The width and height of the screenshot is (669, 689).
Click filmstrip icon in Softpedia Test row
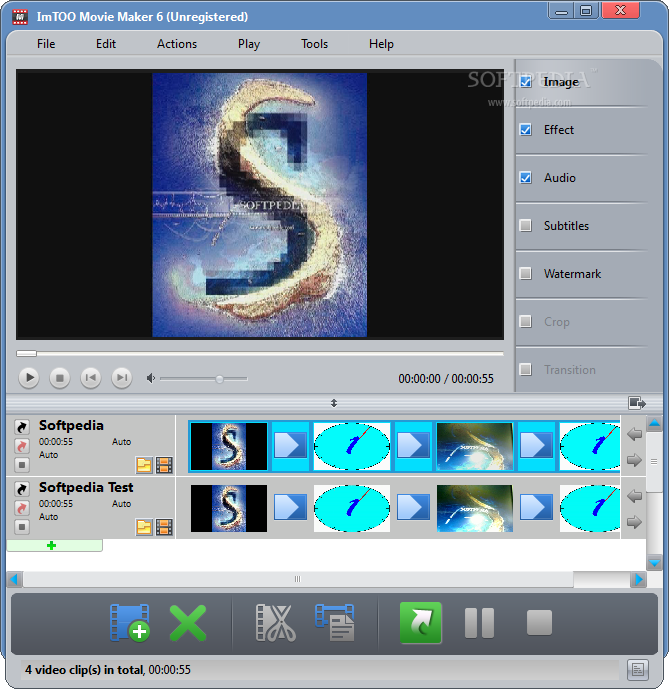(164, 527)
